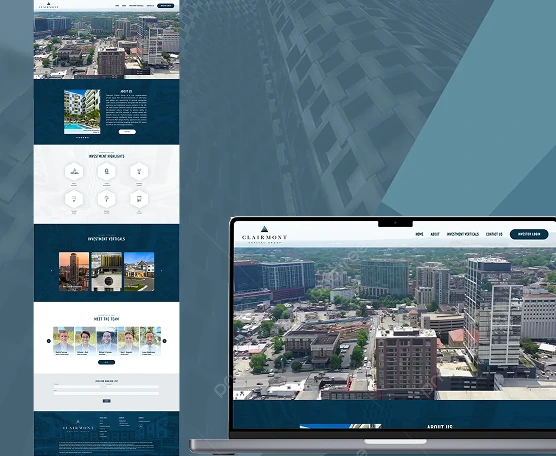
Task: Click the Clairmont logo in the laptop screen header
Action: pos(264,235)
